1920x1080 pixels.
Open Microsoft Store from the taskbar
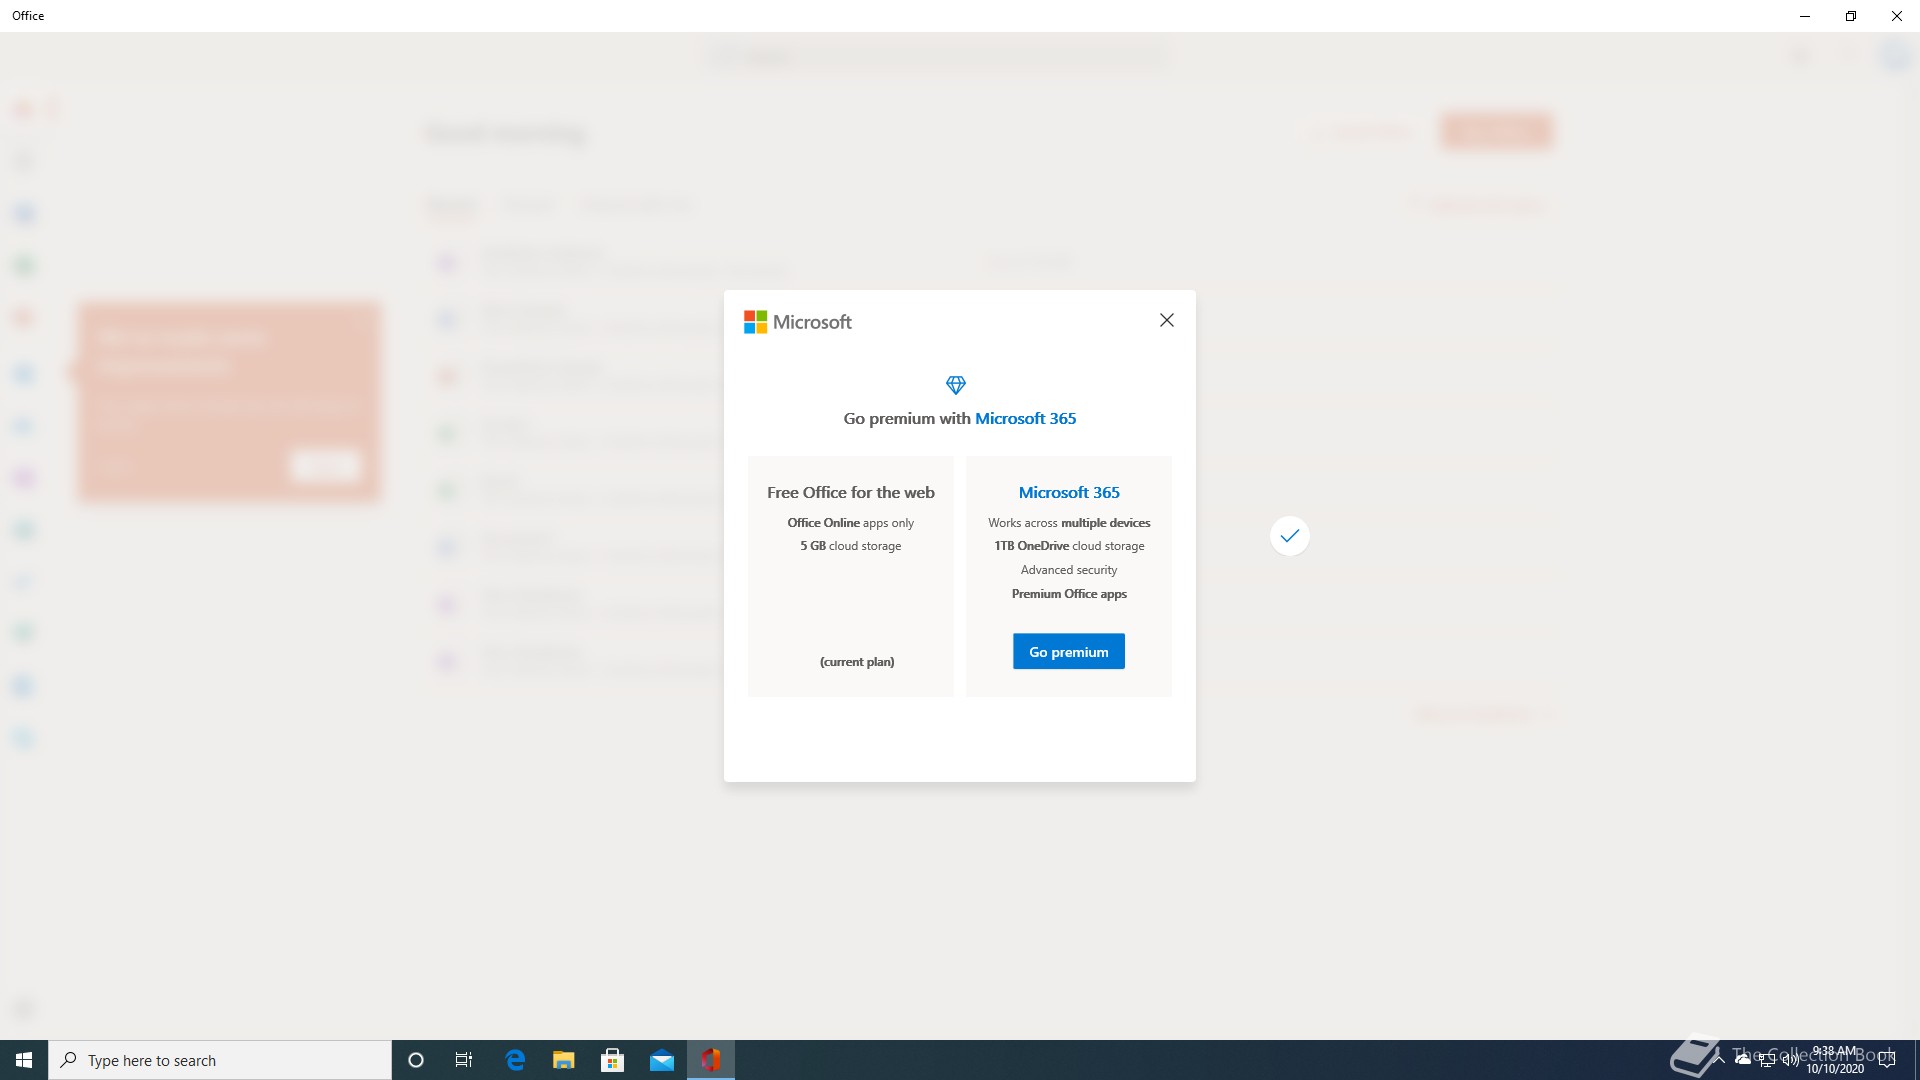(612, 1060)
